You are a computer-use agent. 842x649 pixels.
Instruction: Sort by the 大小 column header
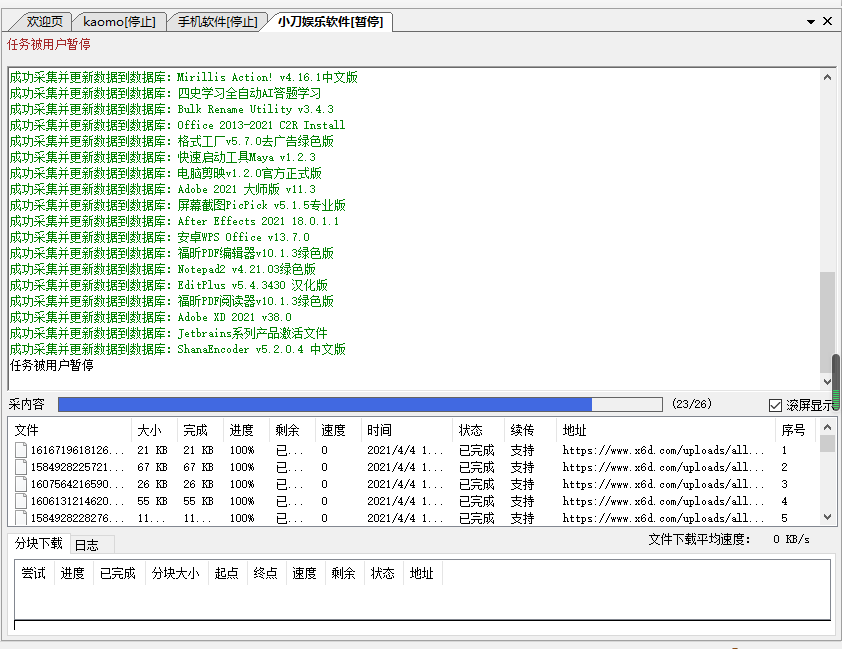[x=154, y=430]
